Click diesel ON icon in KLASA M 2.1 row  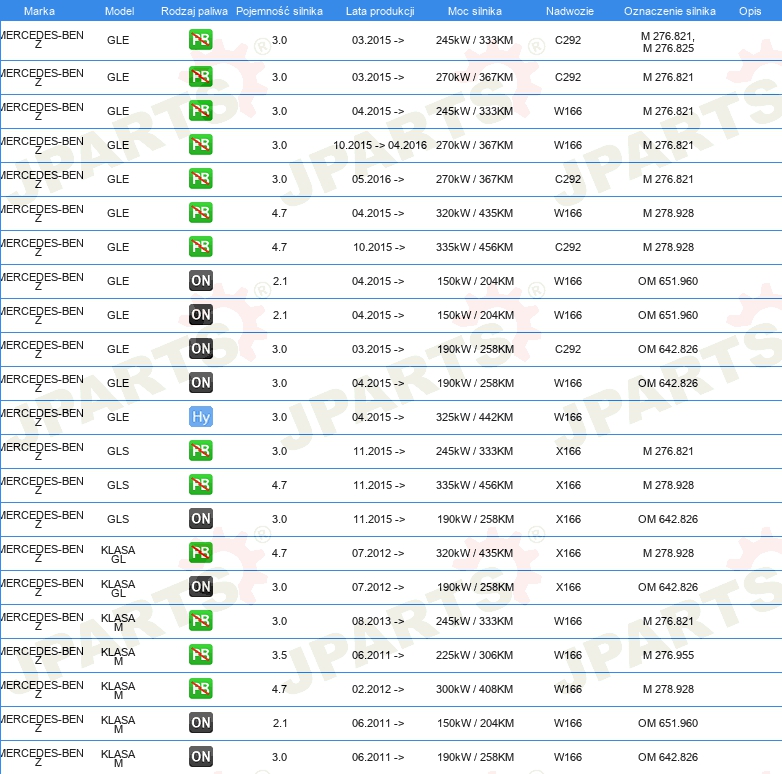(x=201, y=723)
